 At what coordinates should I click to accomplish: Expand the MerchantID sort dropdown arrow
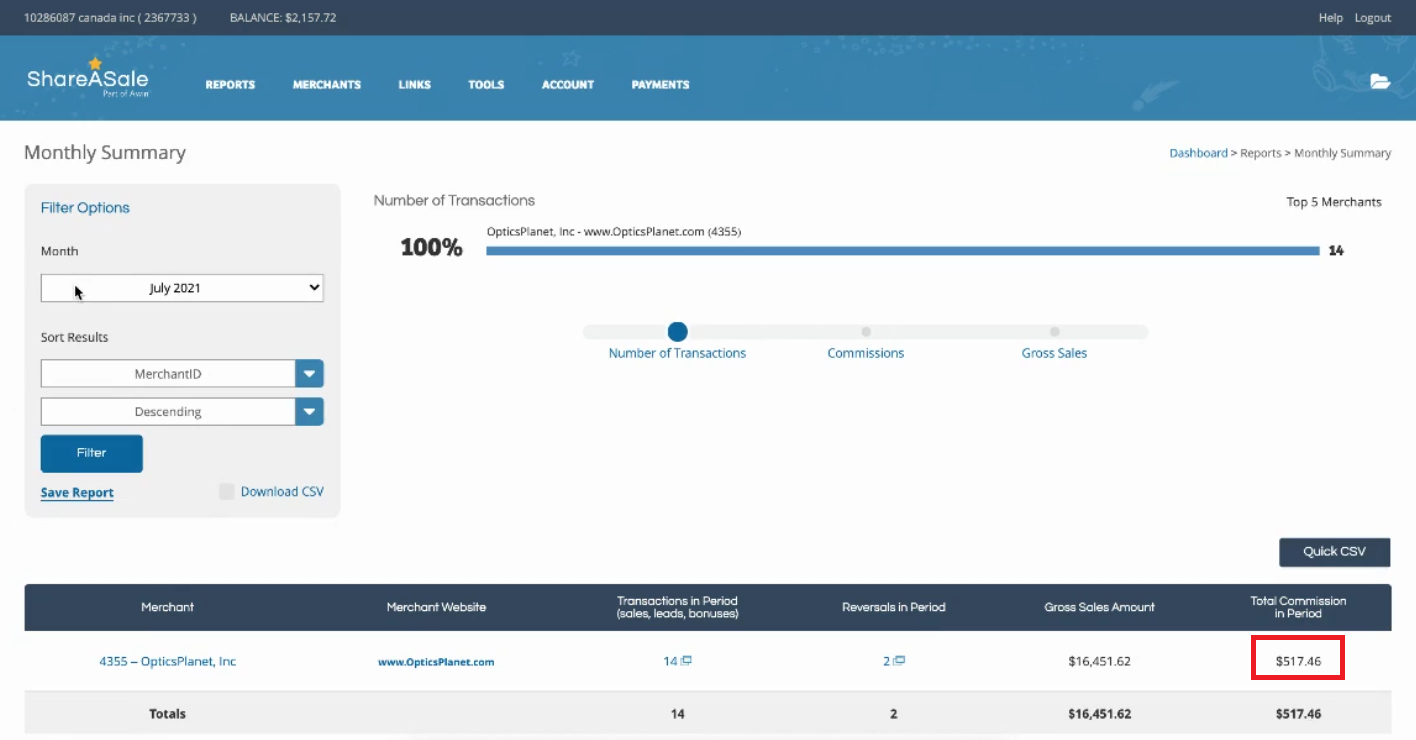tap(310, 374)
